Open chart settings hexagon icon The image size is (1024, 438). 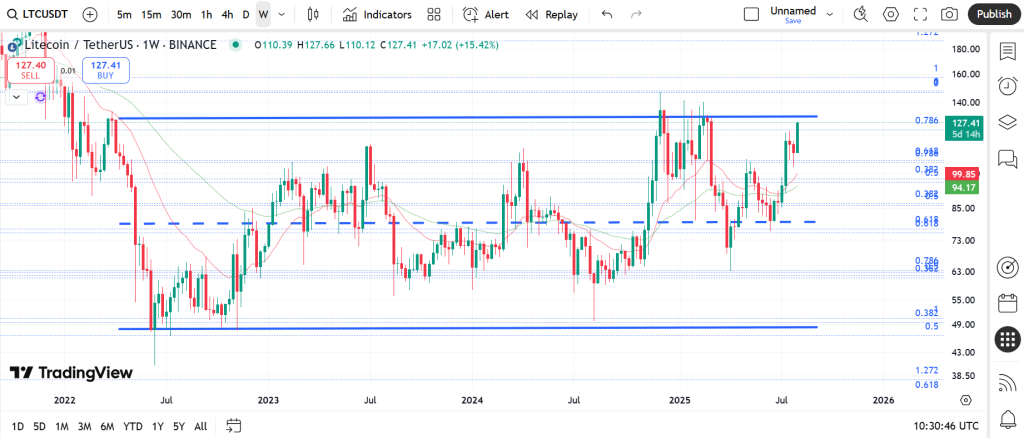[890, 14]
